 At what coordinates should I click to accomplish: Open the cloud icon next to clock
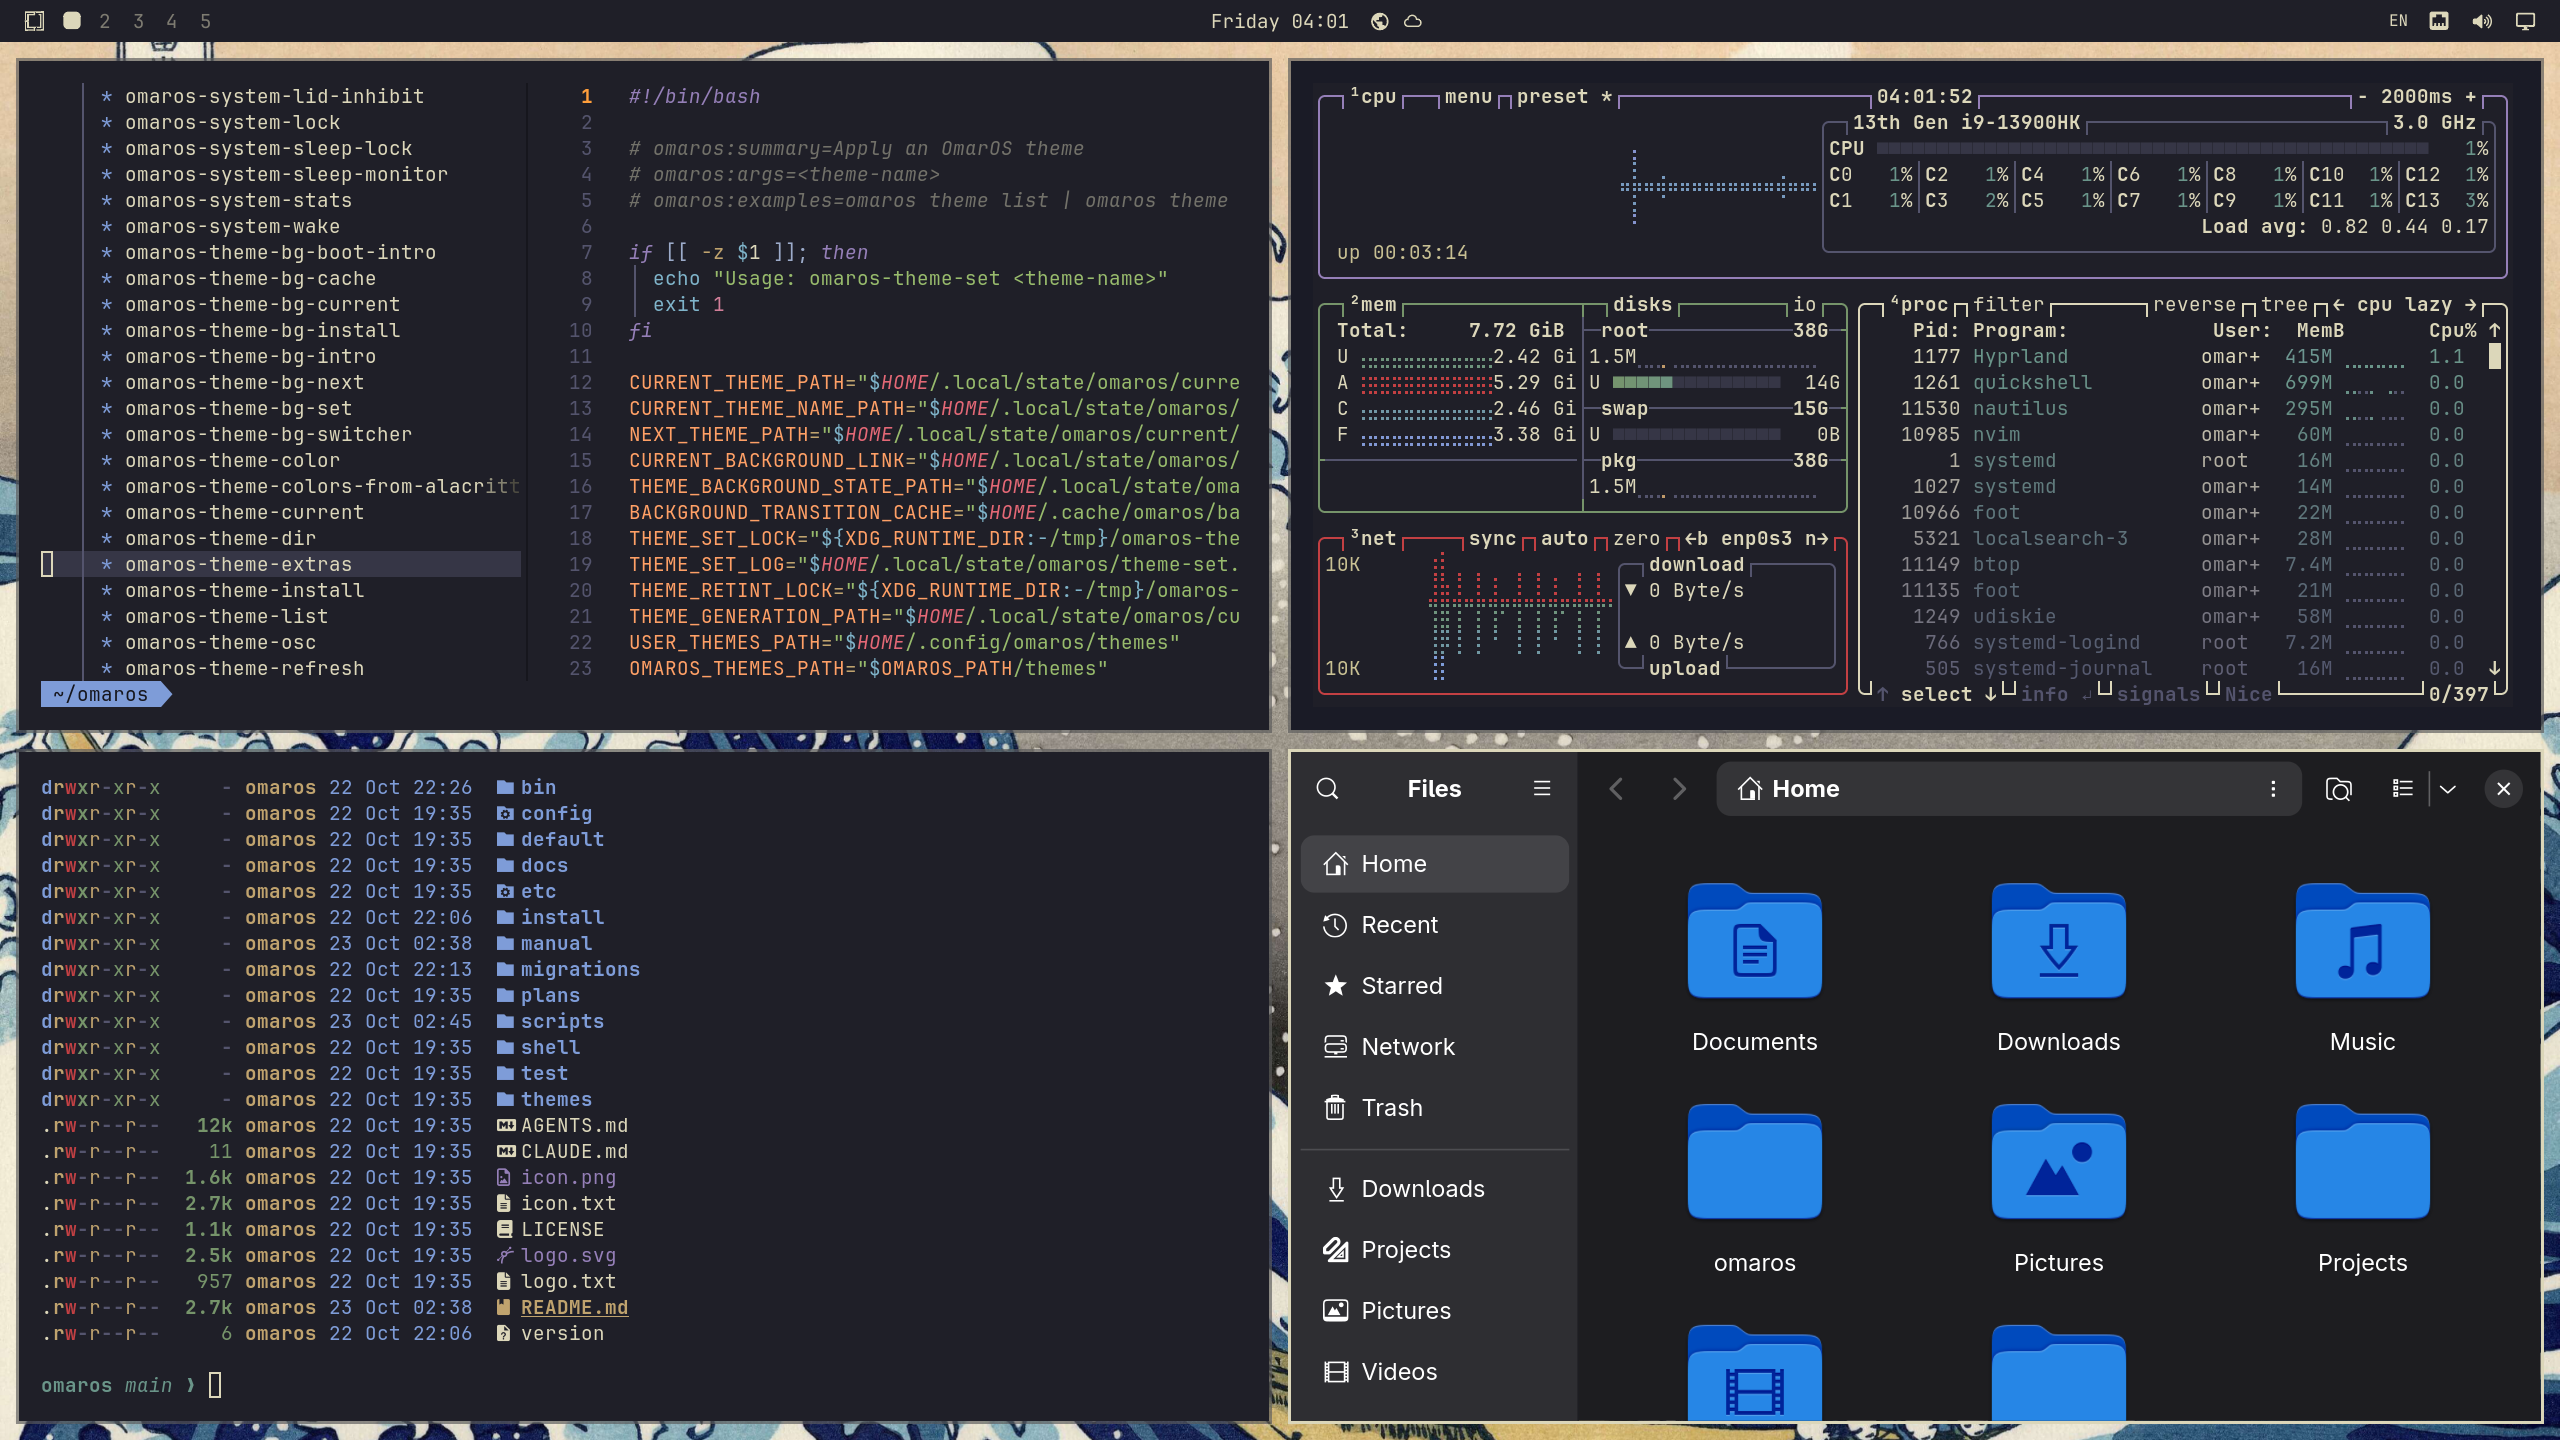tap(1413, 21)
